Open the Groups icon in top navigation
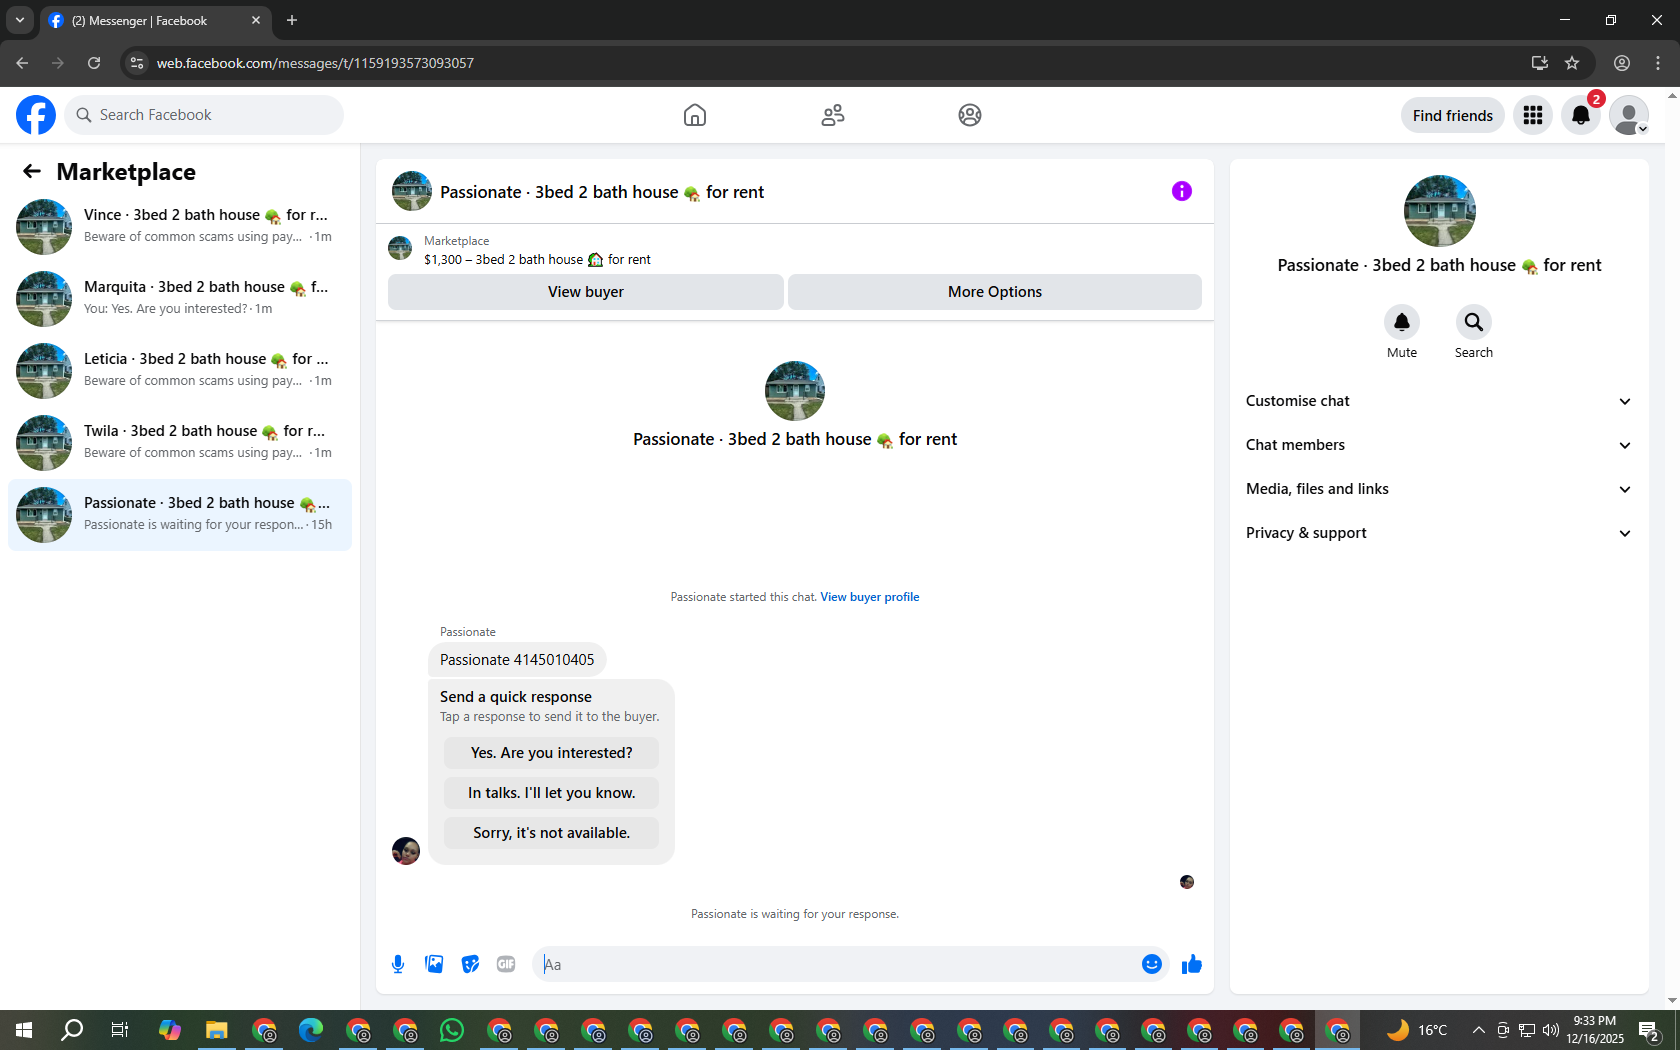The height and width of the screenshot is (1050, 1680). pos(970,115)
